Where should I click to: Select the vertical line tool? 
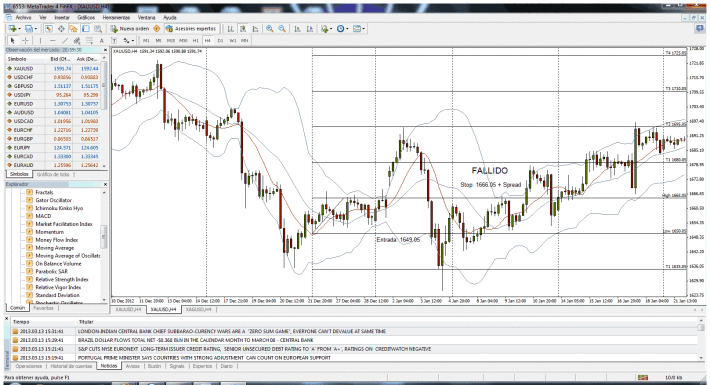click(x=40, y=40)
